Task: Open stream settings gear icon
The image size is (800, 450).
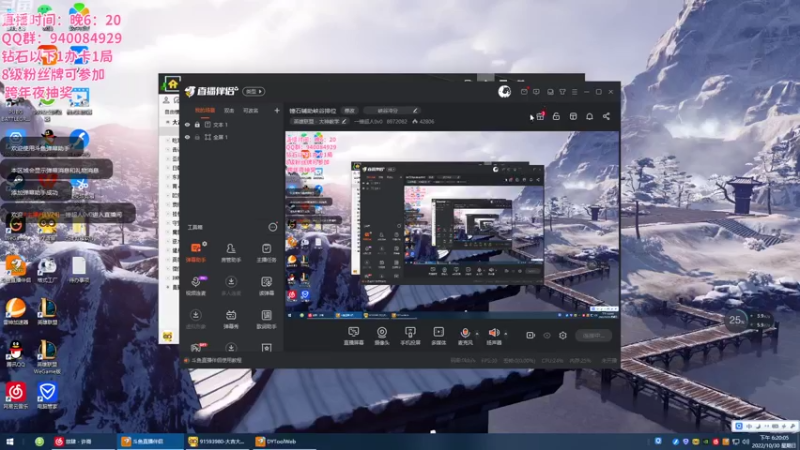Action: (563, 335)
